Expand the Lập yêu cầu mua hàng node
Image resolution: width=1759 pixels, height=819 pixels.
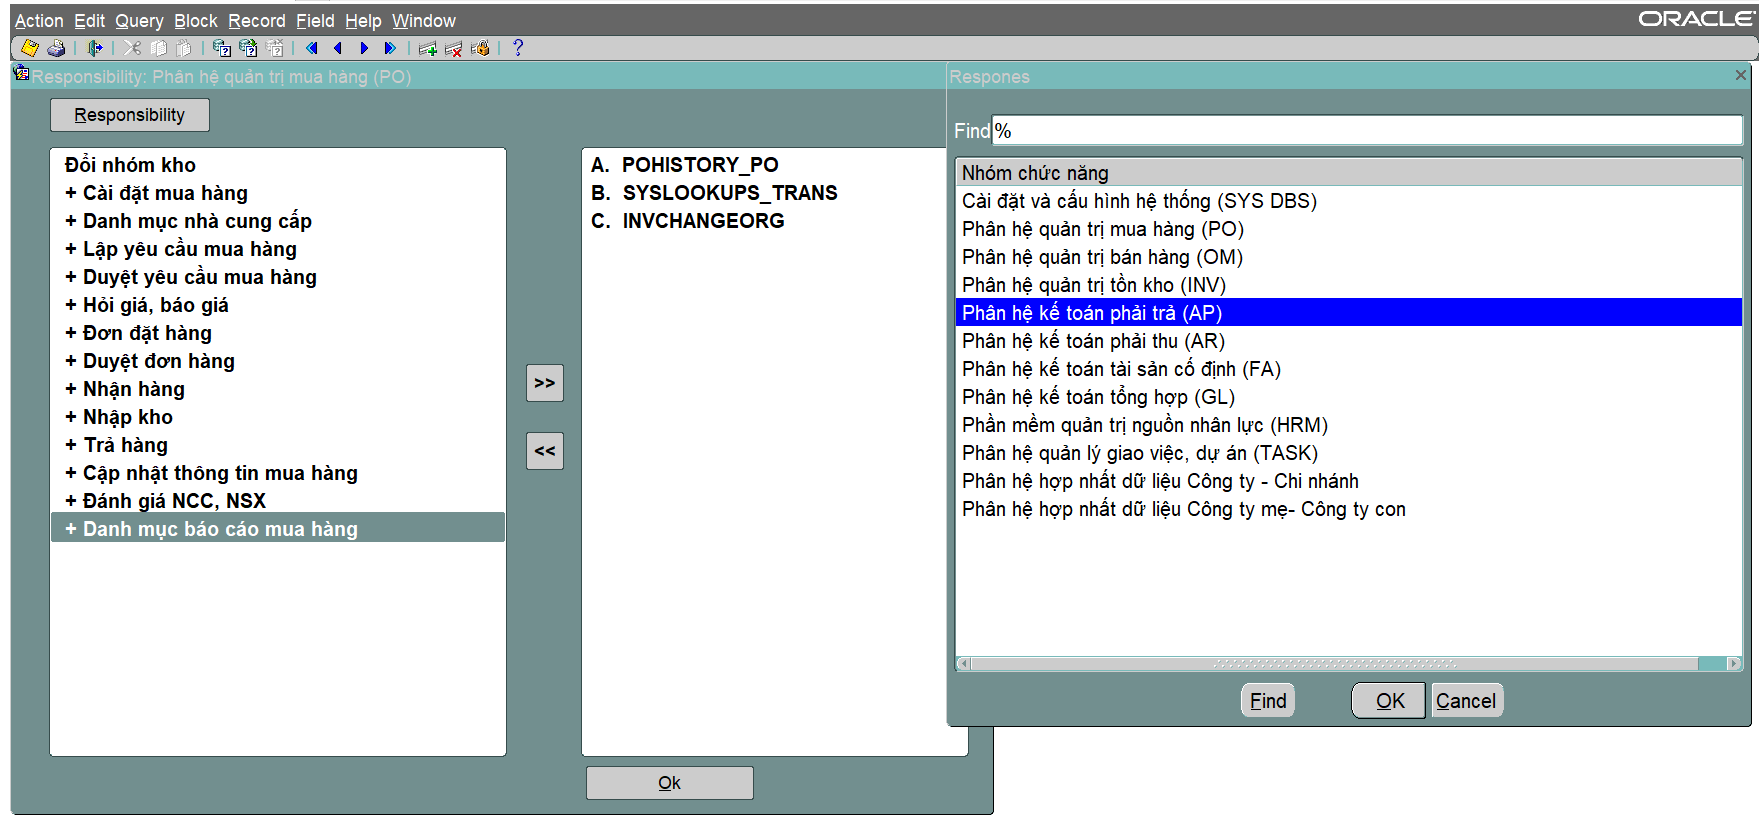tap(71, 249)
